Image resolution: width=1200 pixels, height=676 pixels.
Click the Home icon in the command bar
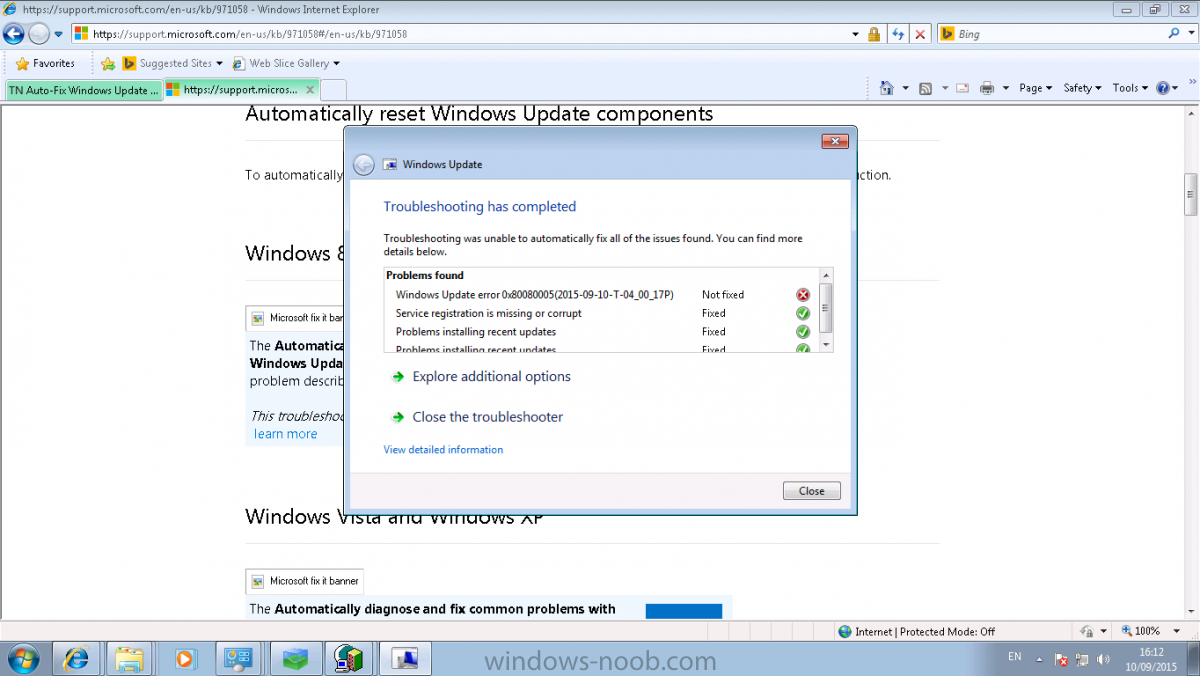point(886,88)
